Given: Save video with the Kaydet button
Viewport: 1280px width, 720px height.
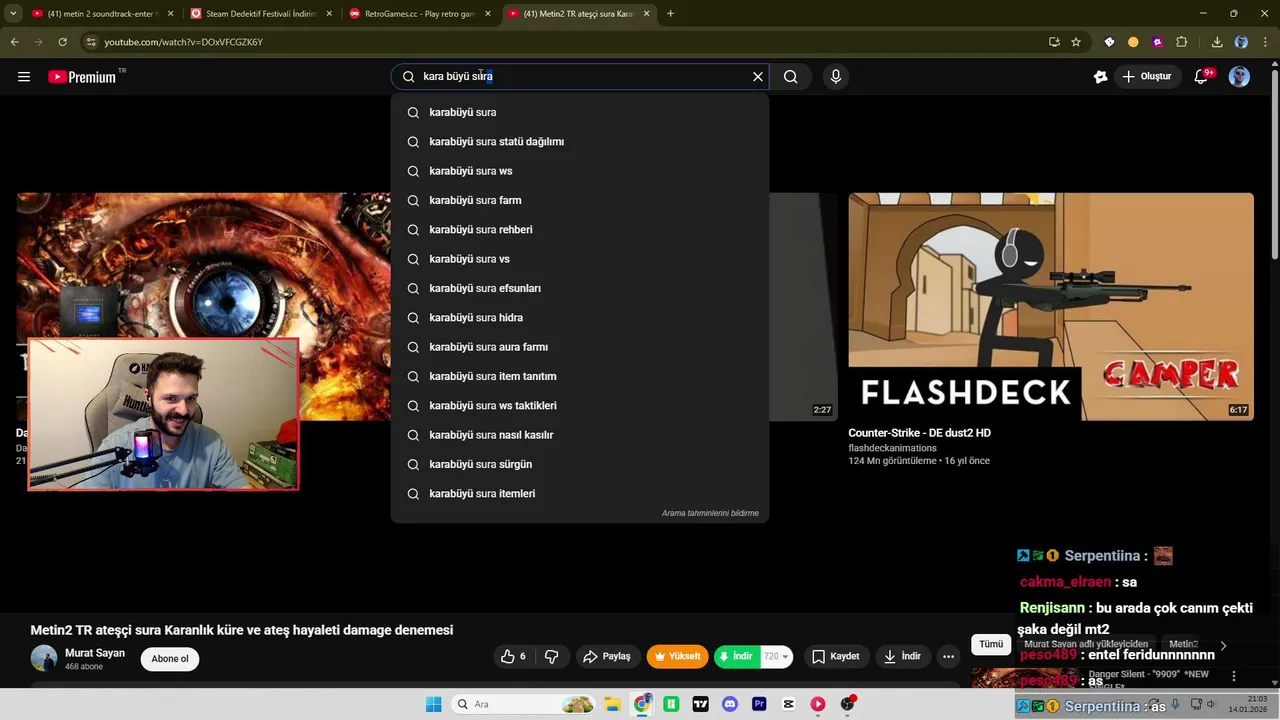Looking at the screenshot, I should [836, 657].
